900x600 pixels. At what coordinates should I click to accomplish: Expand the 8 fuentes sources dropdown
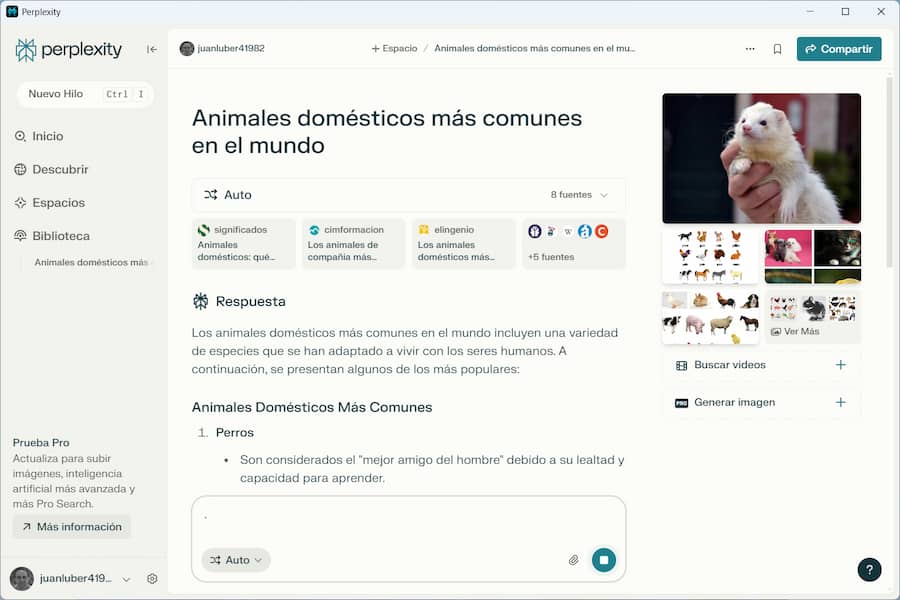[x=579, y=195]
